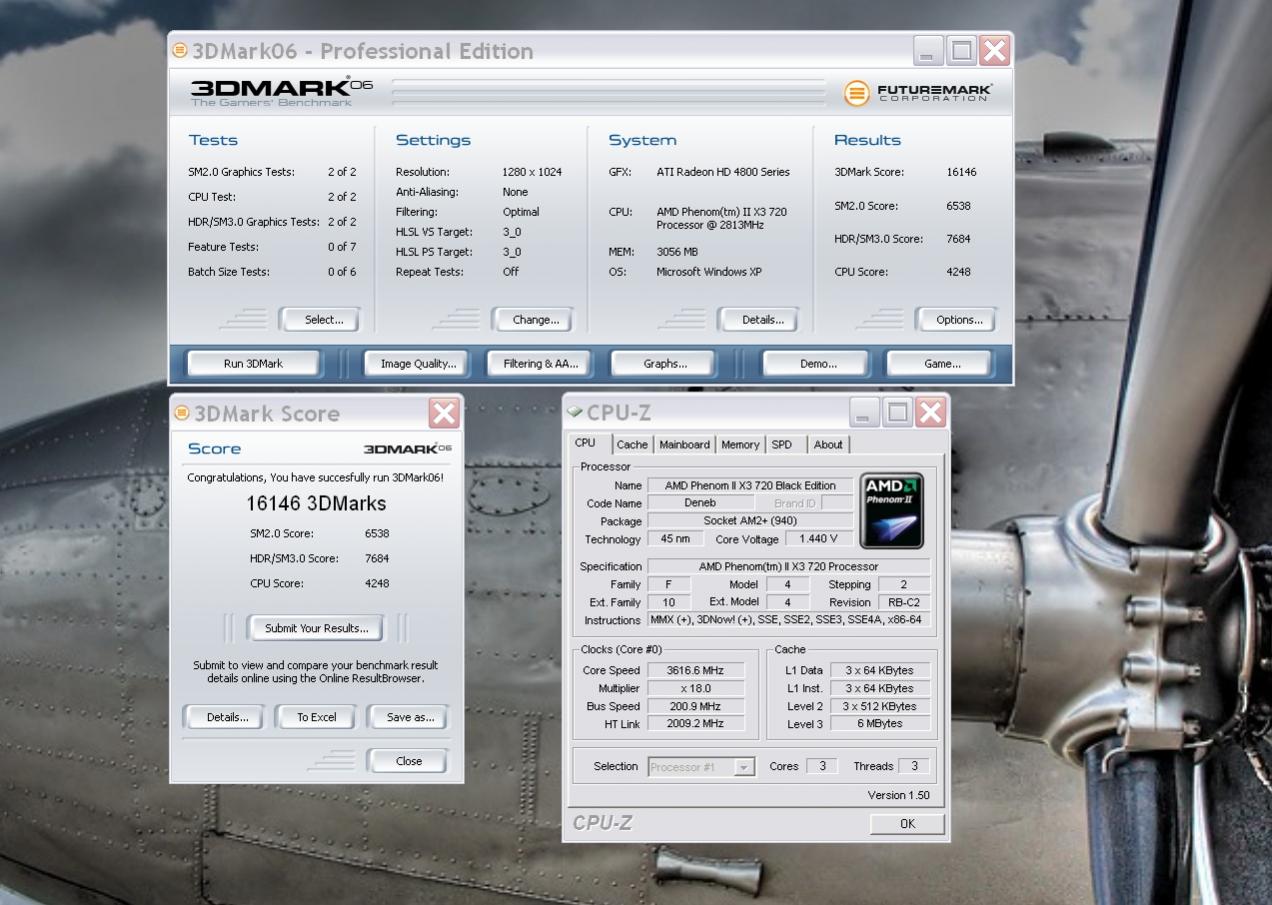The image size is (1272, 905).
Task: Open the Image Quality tool
Action: (x=418, y=364)
